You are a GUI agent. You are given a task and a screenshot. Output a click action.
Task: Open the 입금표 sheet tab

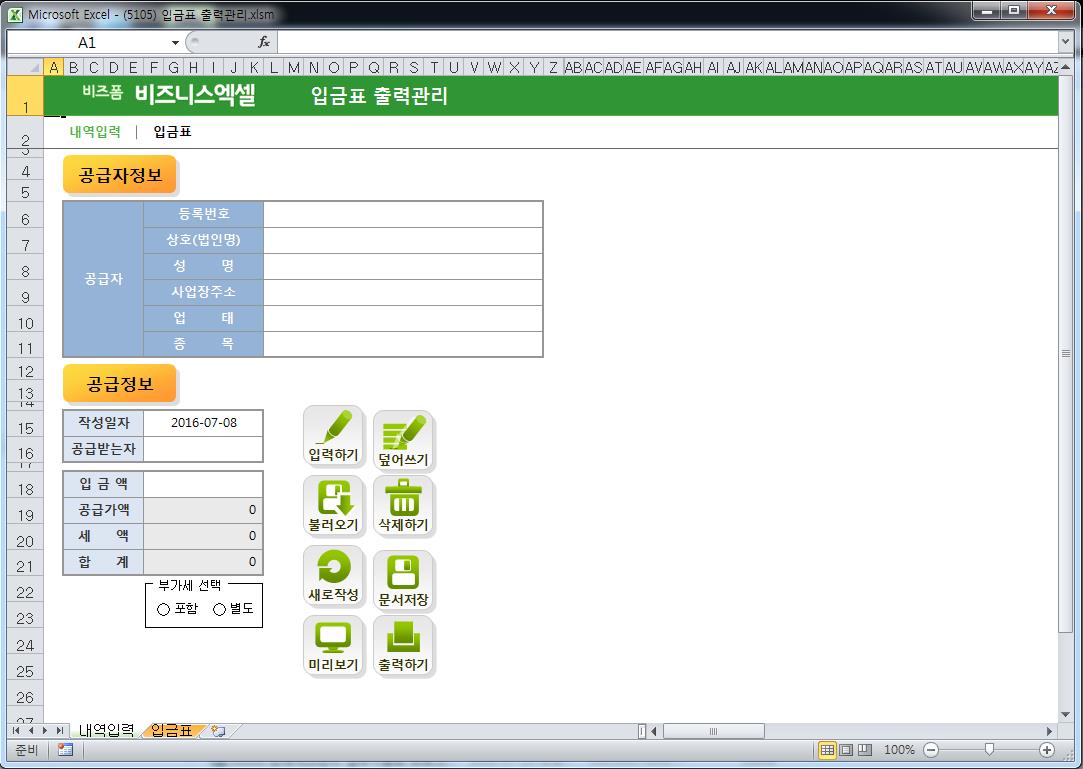(x=171, y=730)
